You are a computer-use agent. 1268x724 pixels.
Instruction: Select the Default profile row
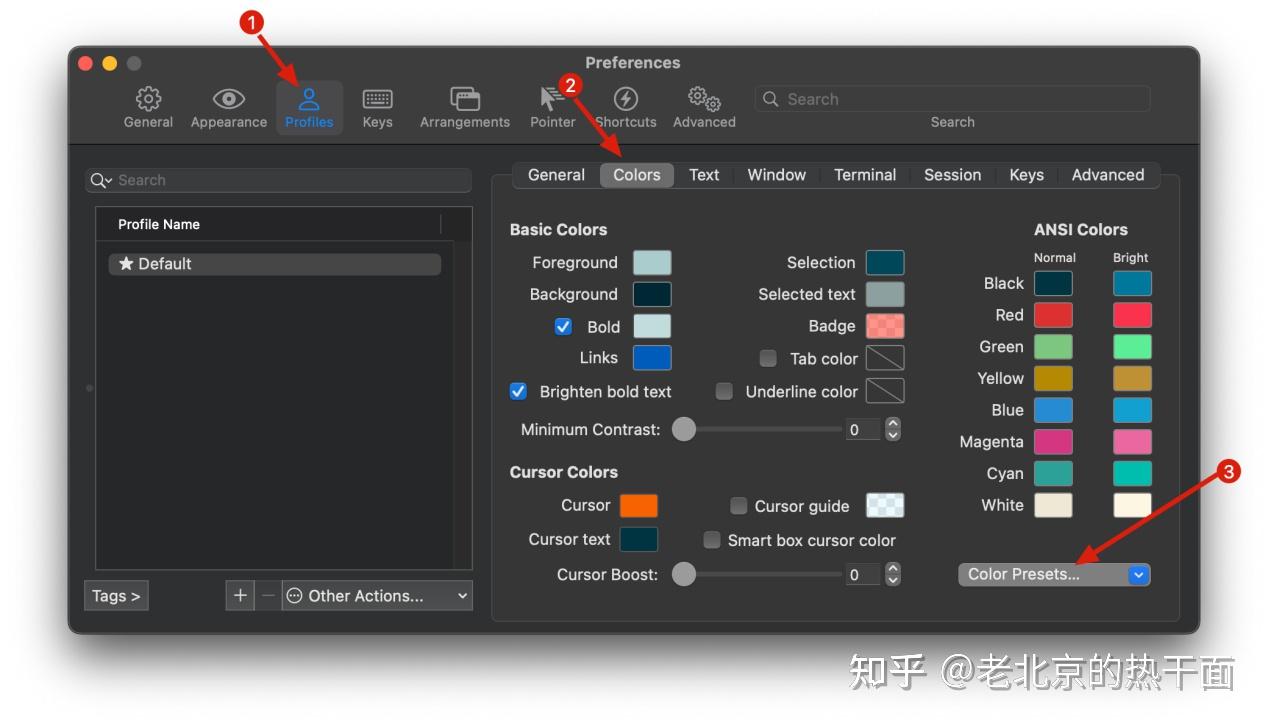(275, 263)
